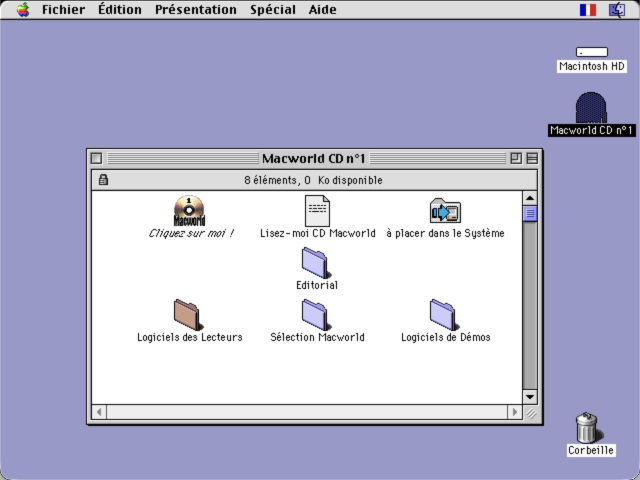The width and height of the screenshot is (640, 480).
Task: Click the Logiciels de Démos label
Action: pos(446,337)
